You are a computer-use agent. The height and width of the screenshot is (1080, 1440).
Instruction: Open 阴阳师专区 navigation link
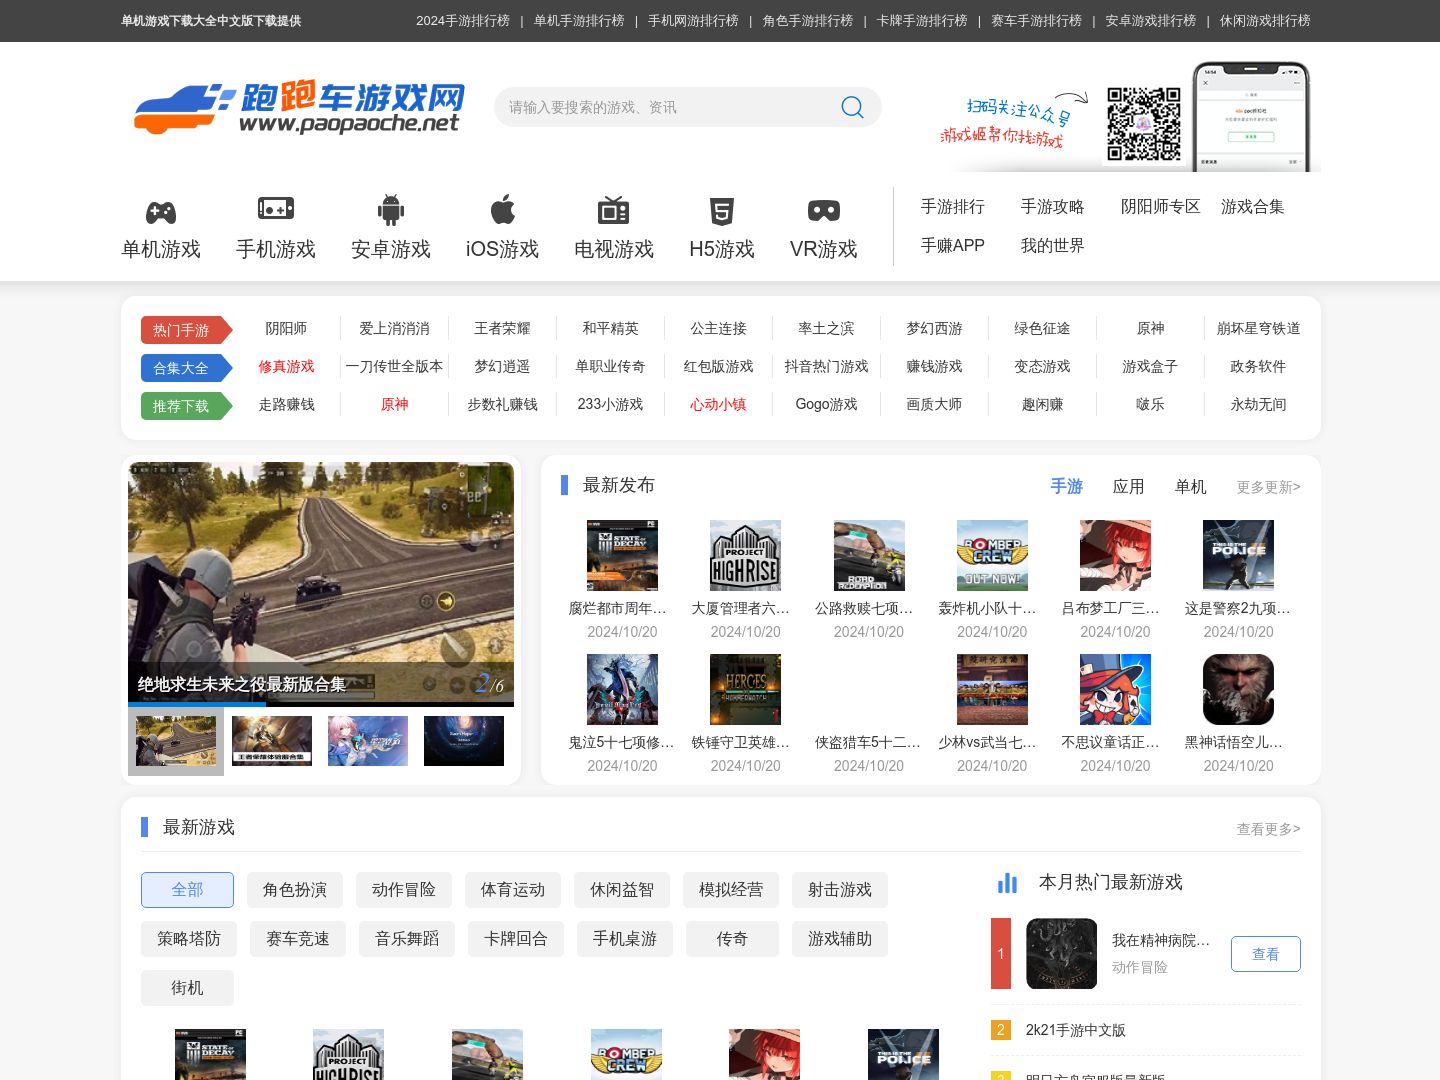point(1160,207)
